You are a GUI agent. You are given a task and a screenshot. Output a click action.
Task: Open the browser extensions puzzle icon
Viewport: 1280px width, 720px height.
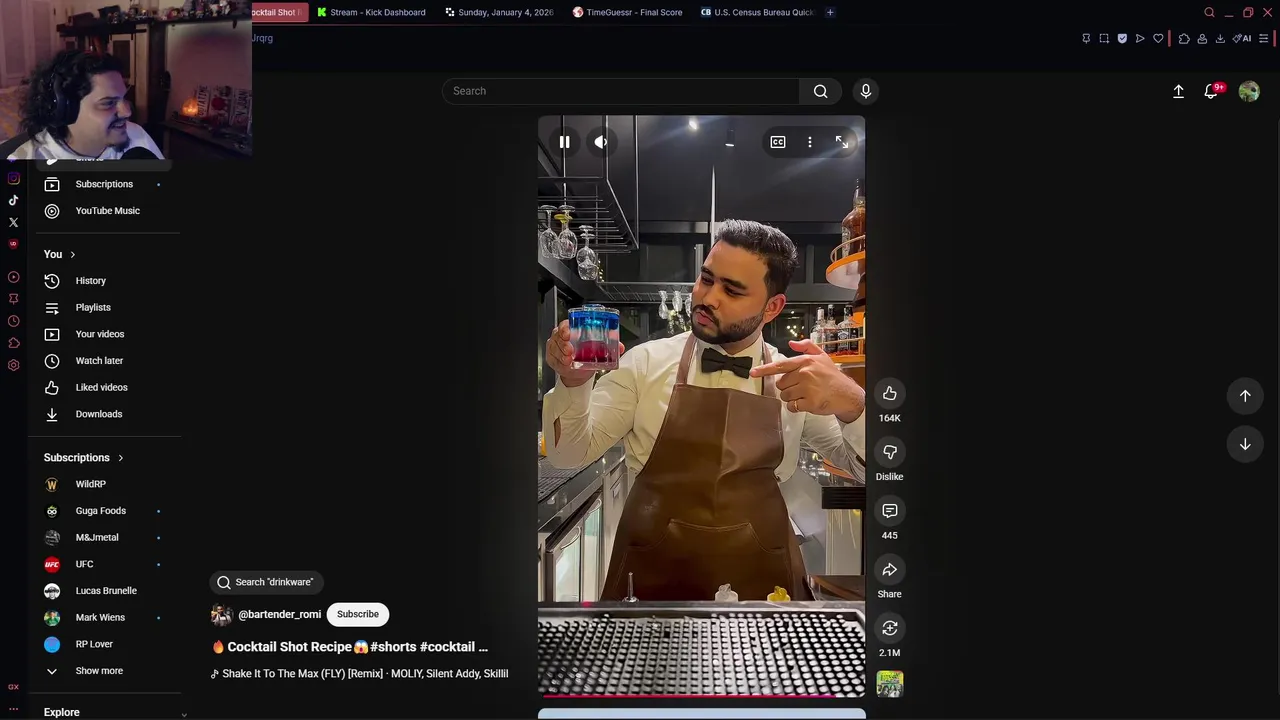click(x=1184, y=38)
